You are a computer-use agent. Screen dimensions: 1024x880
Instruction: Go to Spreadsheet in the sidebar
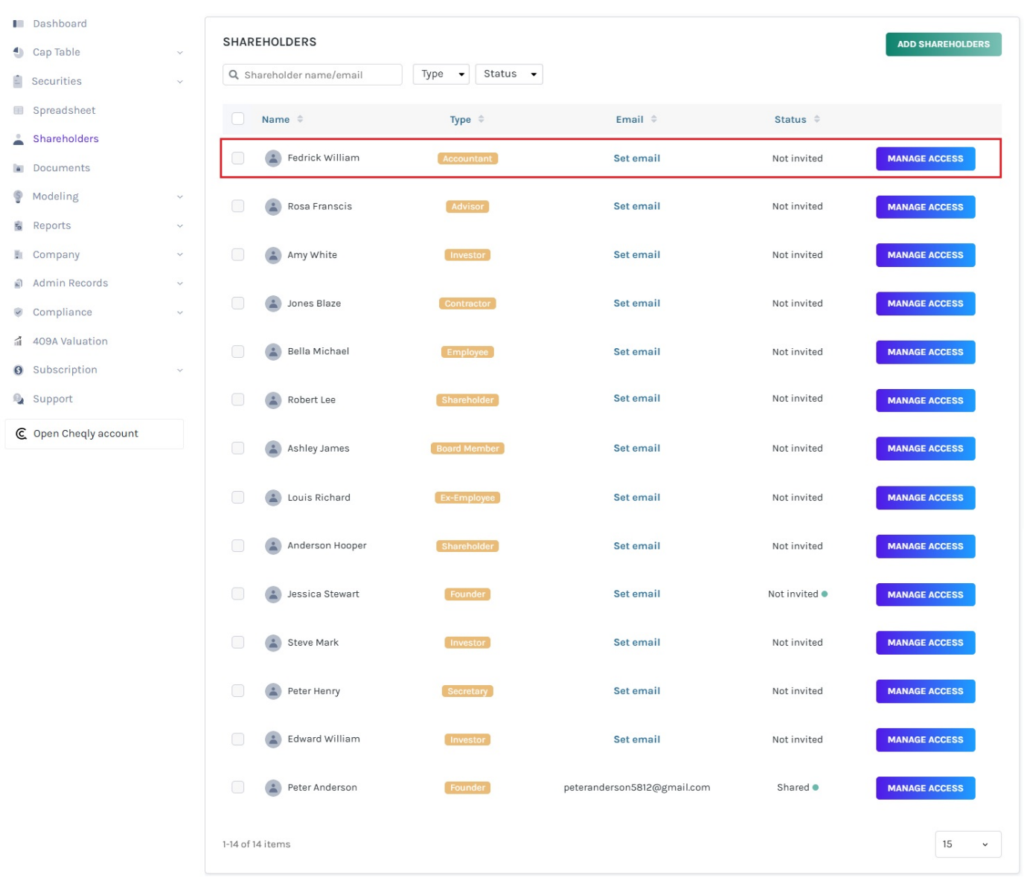[x=64, y=110]
